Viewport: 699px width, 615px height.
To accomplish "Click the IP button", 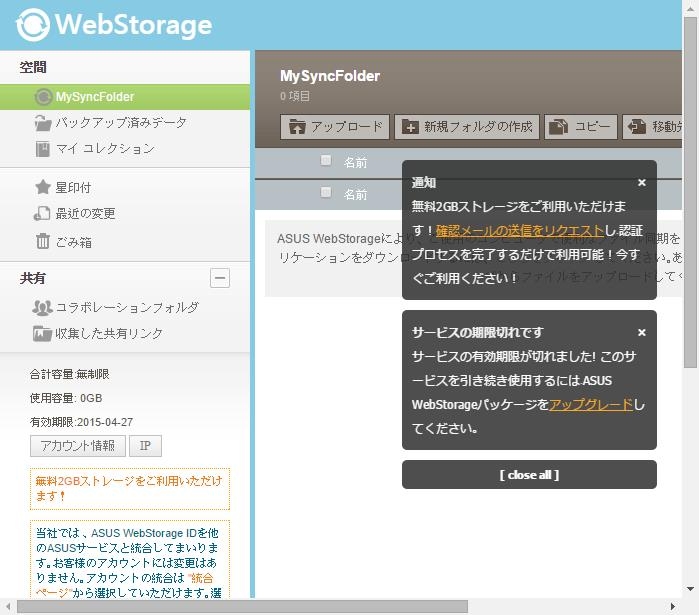I will (145, 446).
